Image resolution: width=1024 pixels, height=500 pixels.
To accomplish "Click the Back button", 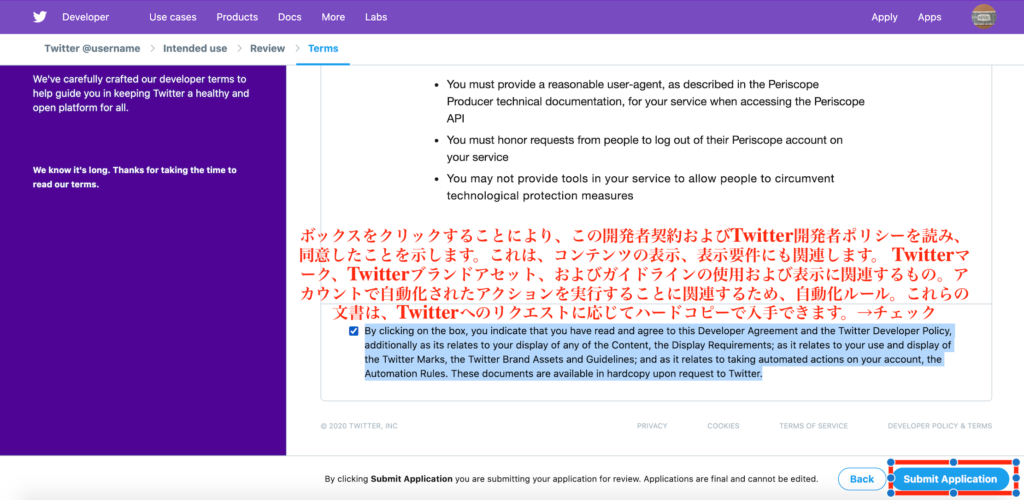I will click(861, 479).
